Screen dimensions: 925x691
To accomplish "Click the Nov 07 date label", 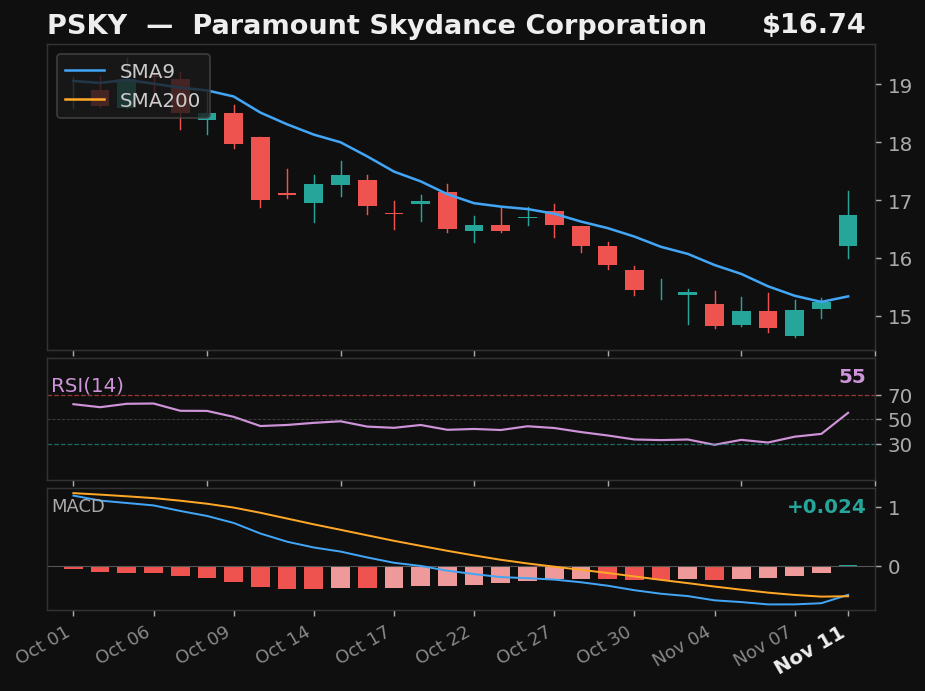I will click(763, 646).
